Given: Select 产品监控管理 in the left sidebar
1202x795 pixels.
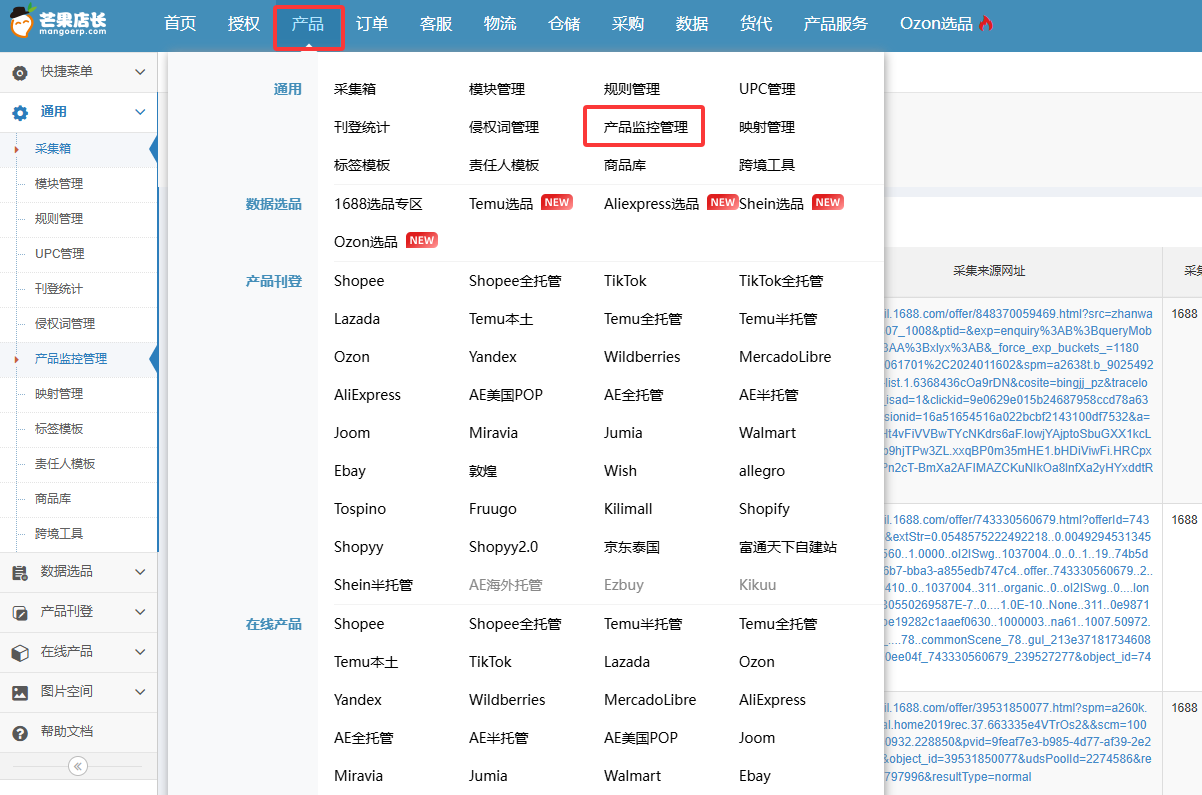Looking at the screenshot, I should tap(71, 359).
